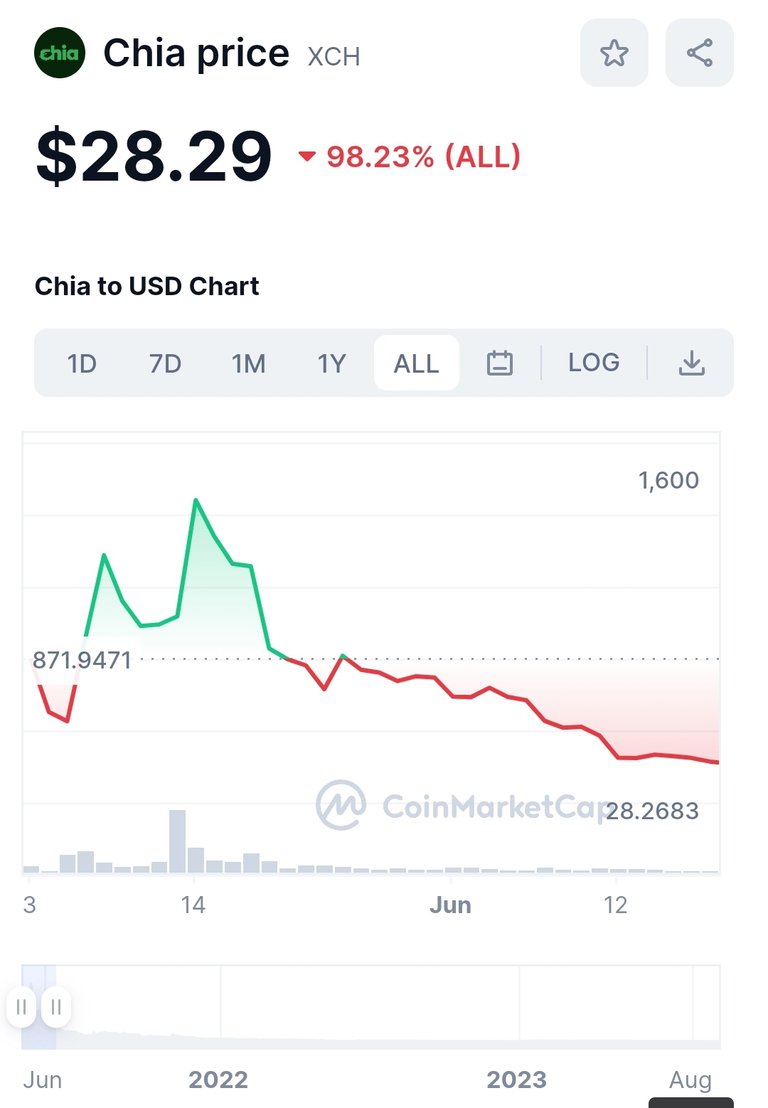Click the 2023 area of timeline navigator

516,1080
